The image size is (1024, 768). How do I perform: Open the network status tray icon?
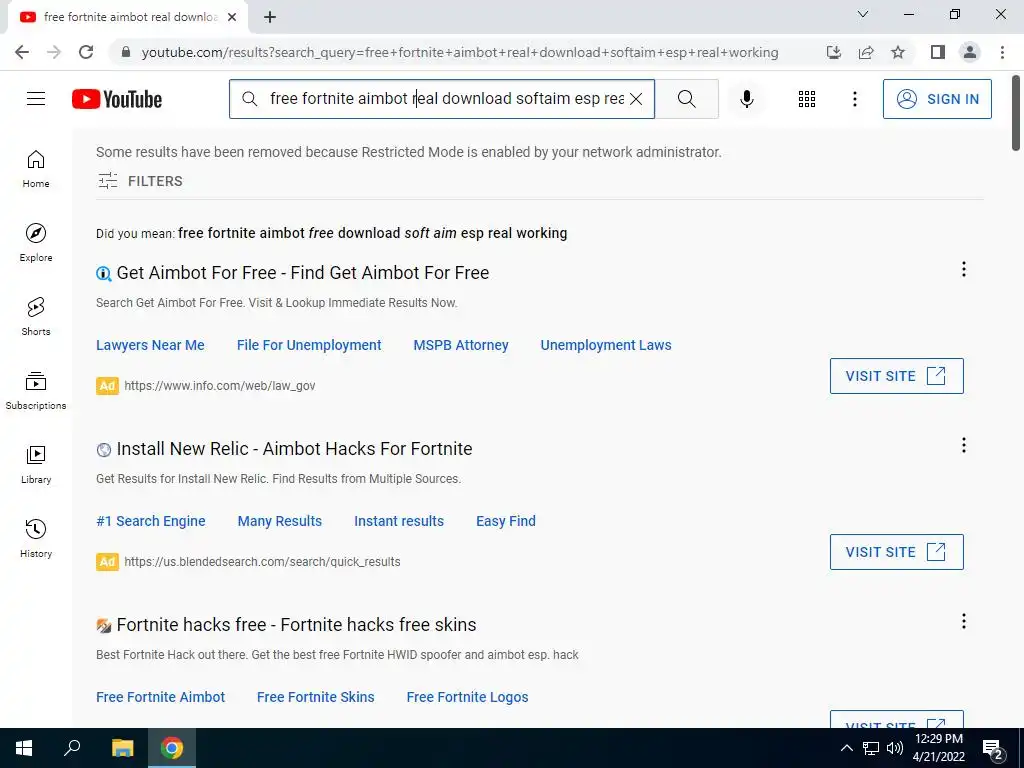coord(871,748)
